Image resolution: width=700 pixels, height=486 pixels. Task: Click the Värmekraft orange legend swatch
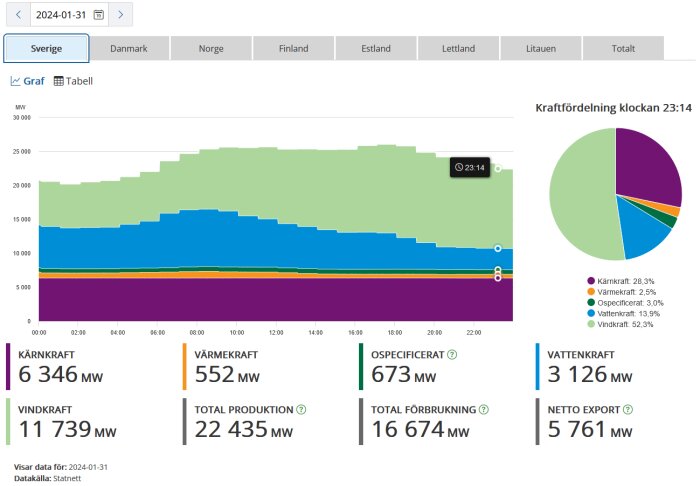pyautogui.click(x=591, y=292)
